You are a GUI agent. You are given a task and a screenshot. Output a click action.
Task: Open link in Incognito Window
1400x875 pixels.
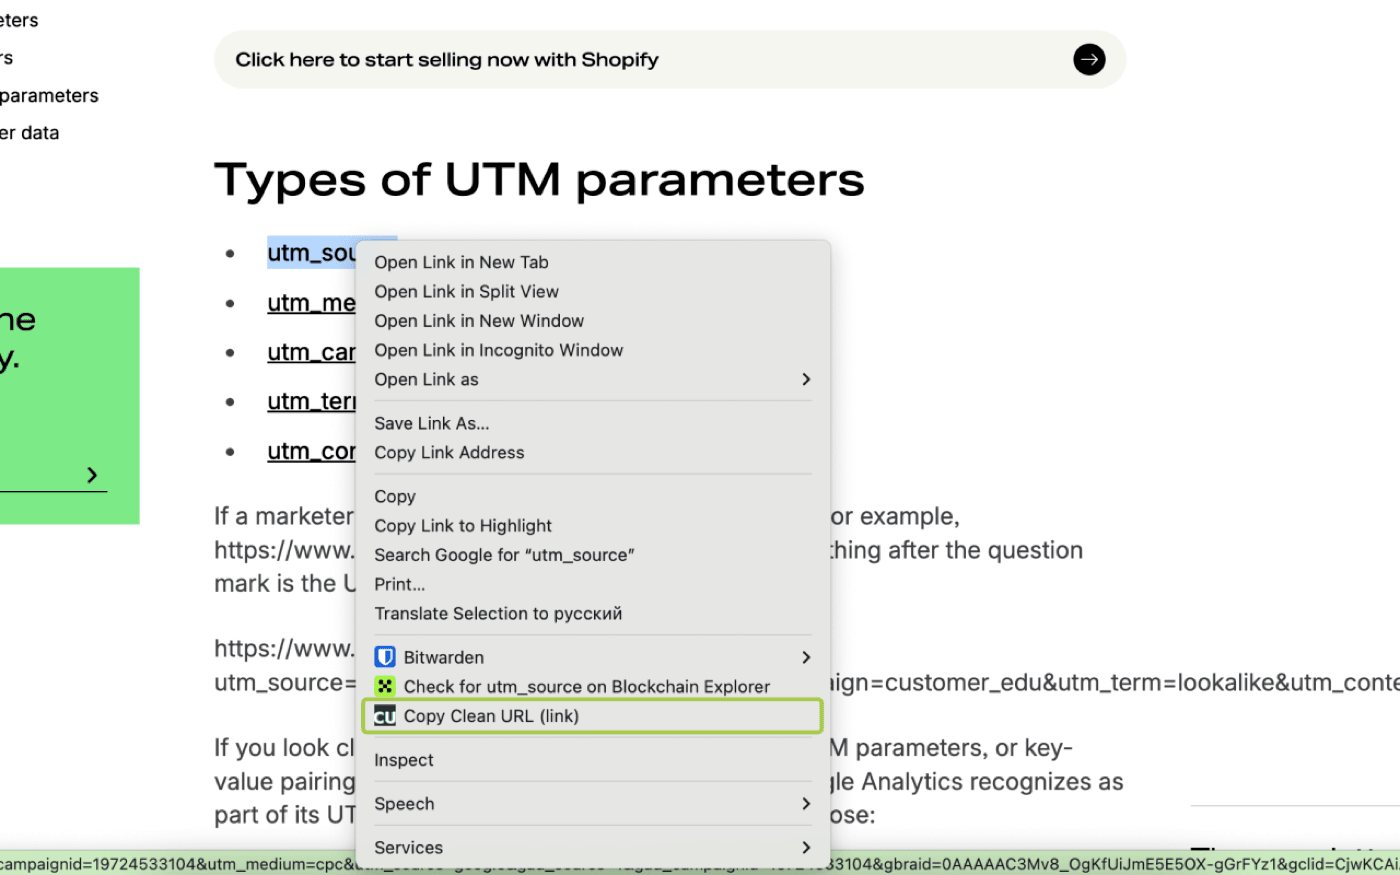click(x=593, y=350)
